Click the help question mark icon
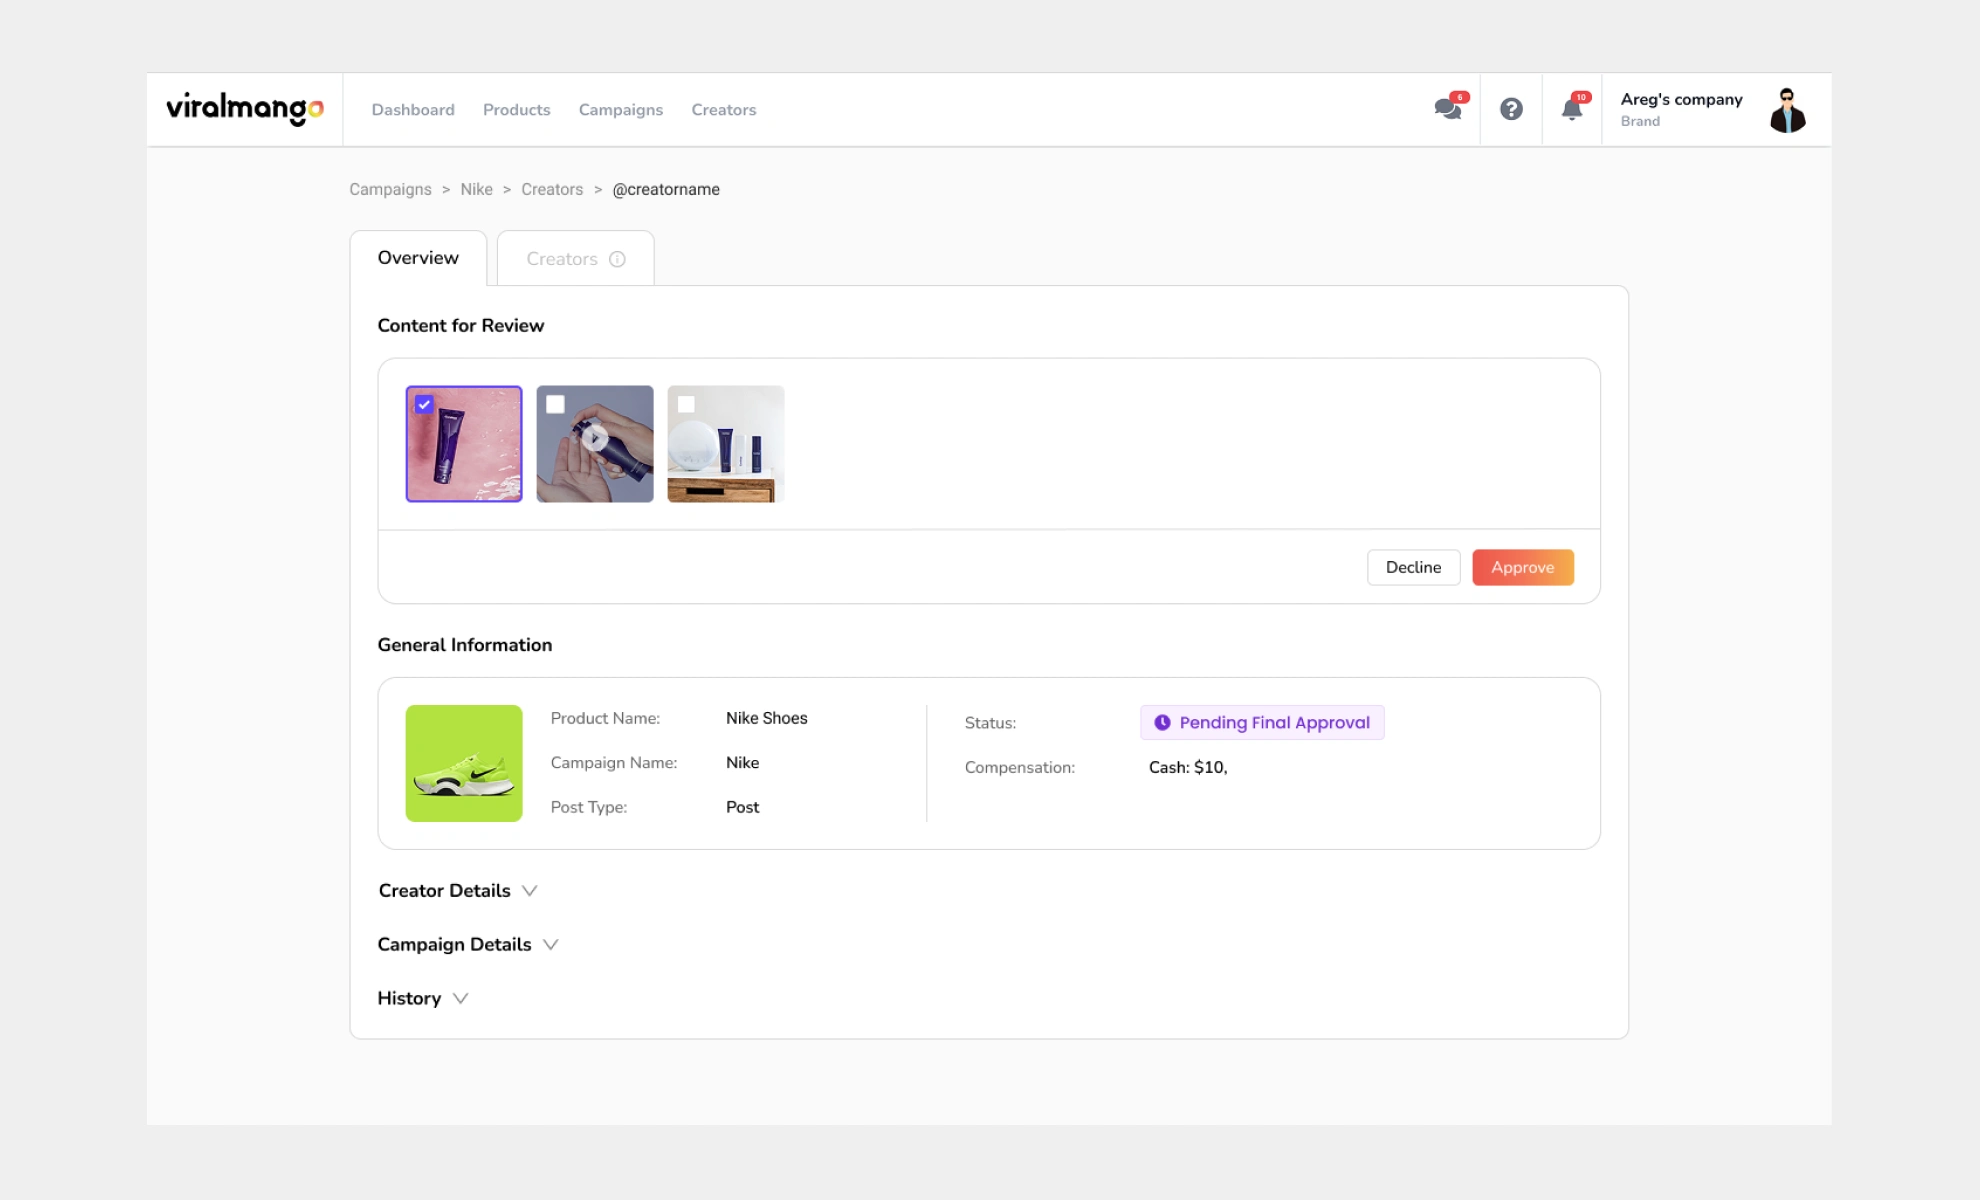 1511,109
